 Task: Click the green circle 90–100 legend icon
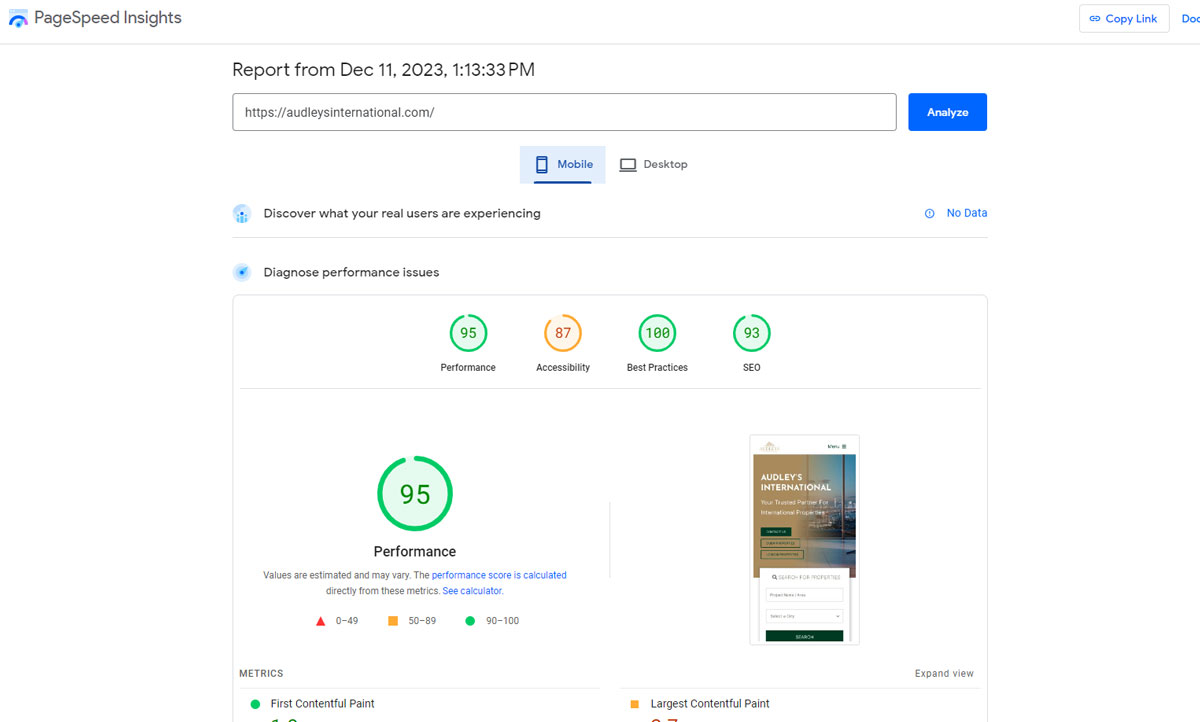click(x=470, y=621)
